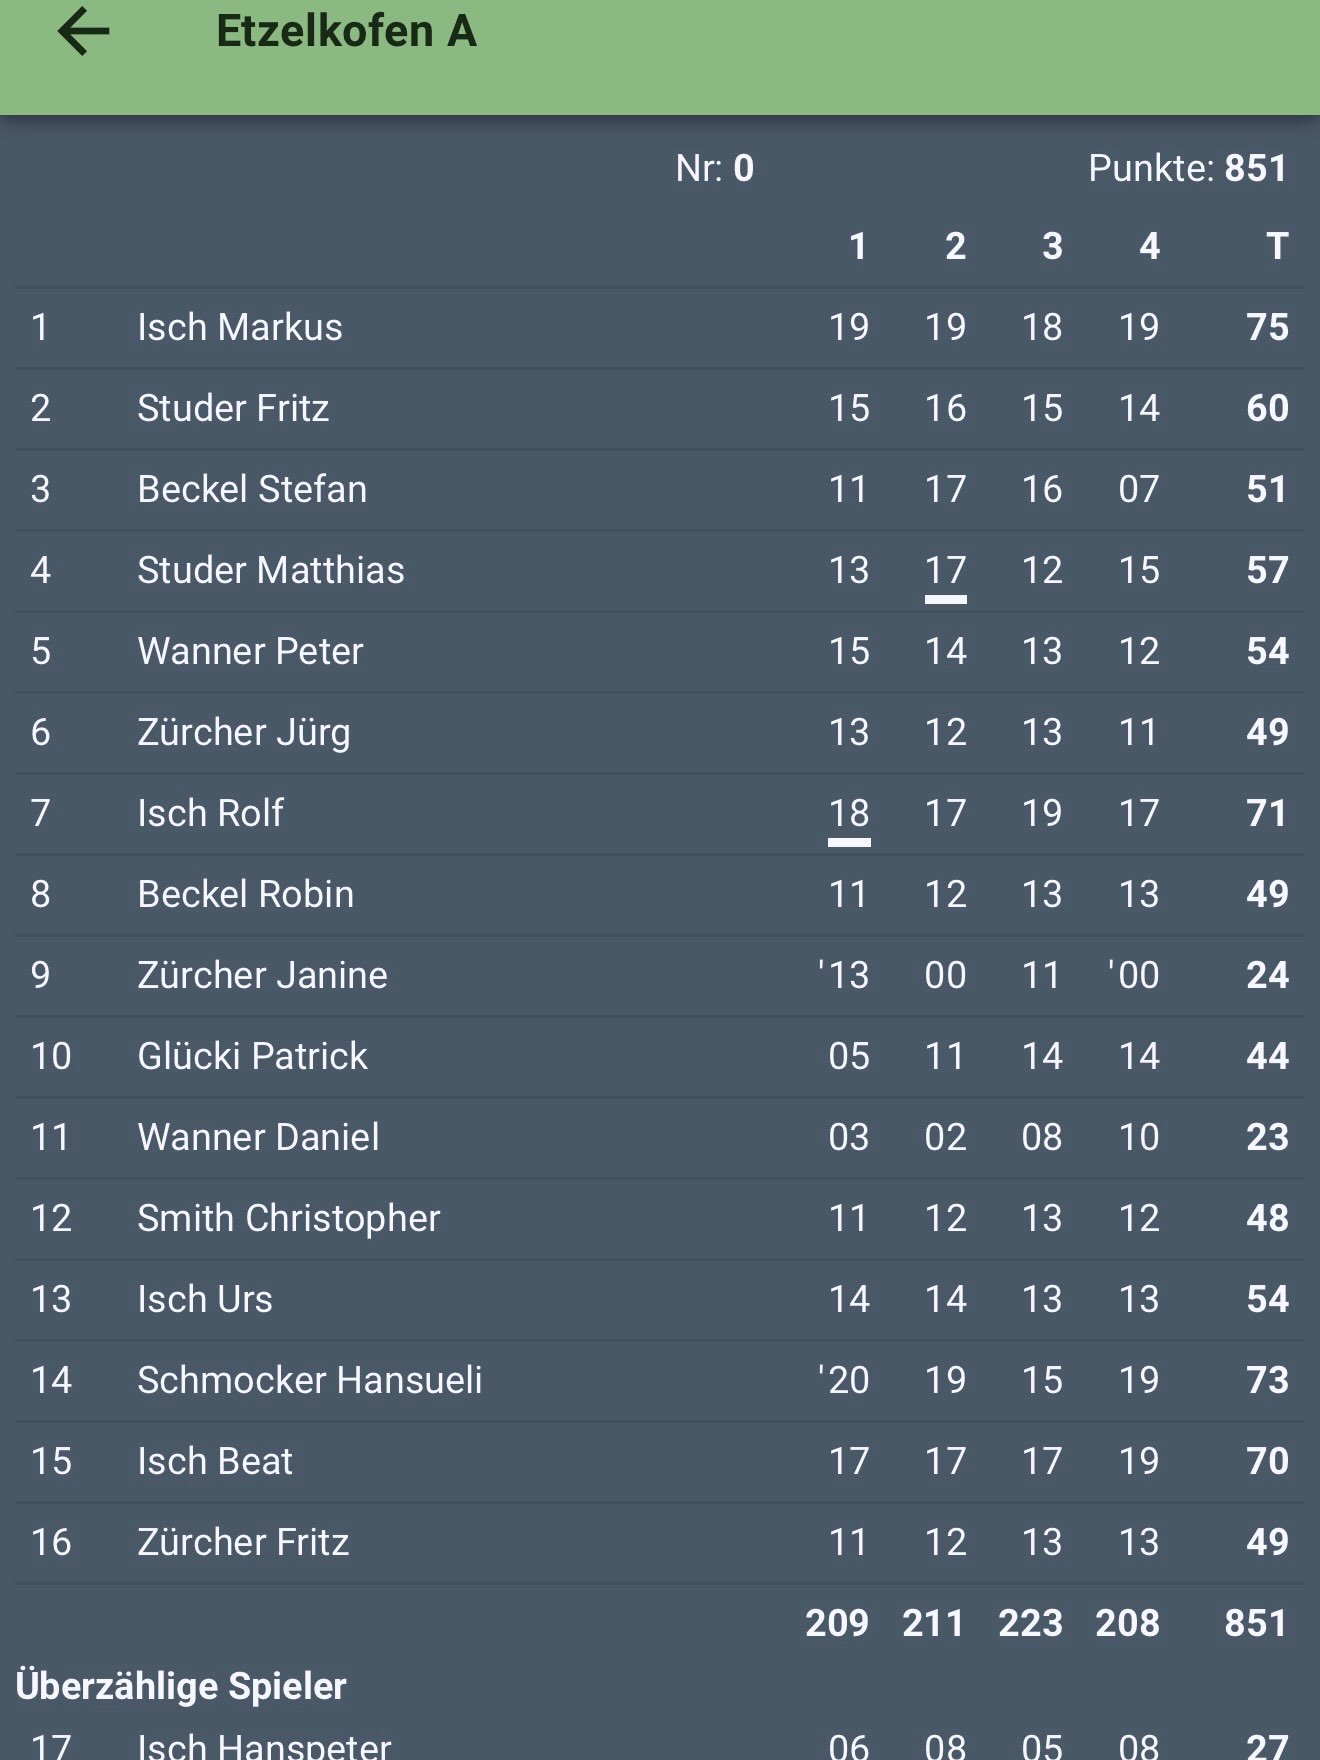The image size is (1320, 1760).
Task: Click underlined score 18 of Isch Rolf
Action: (849, 816)
